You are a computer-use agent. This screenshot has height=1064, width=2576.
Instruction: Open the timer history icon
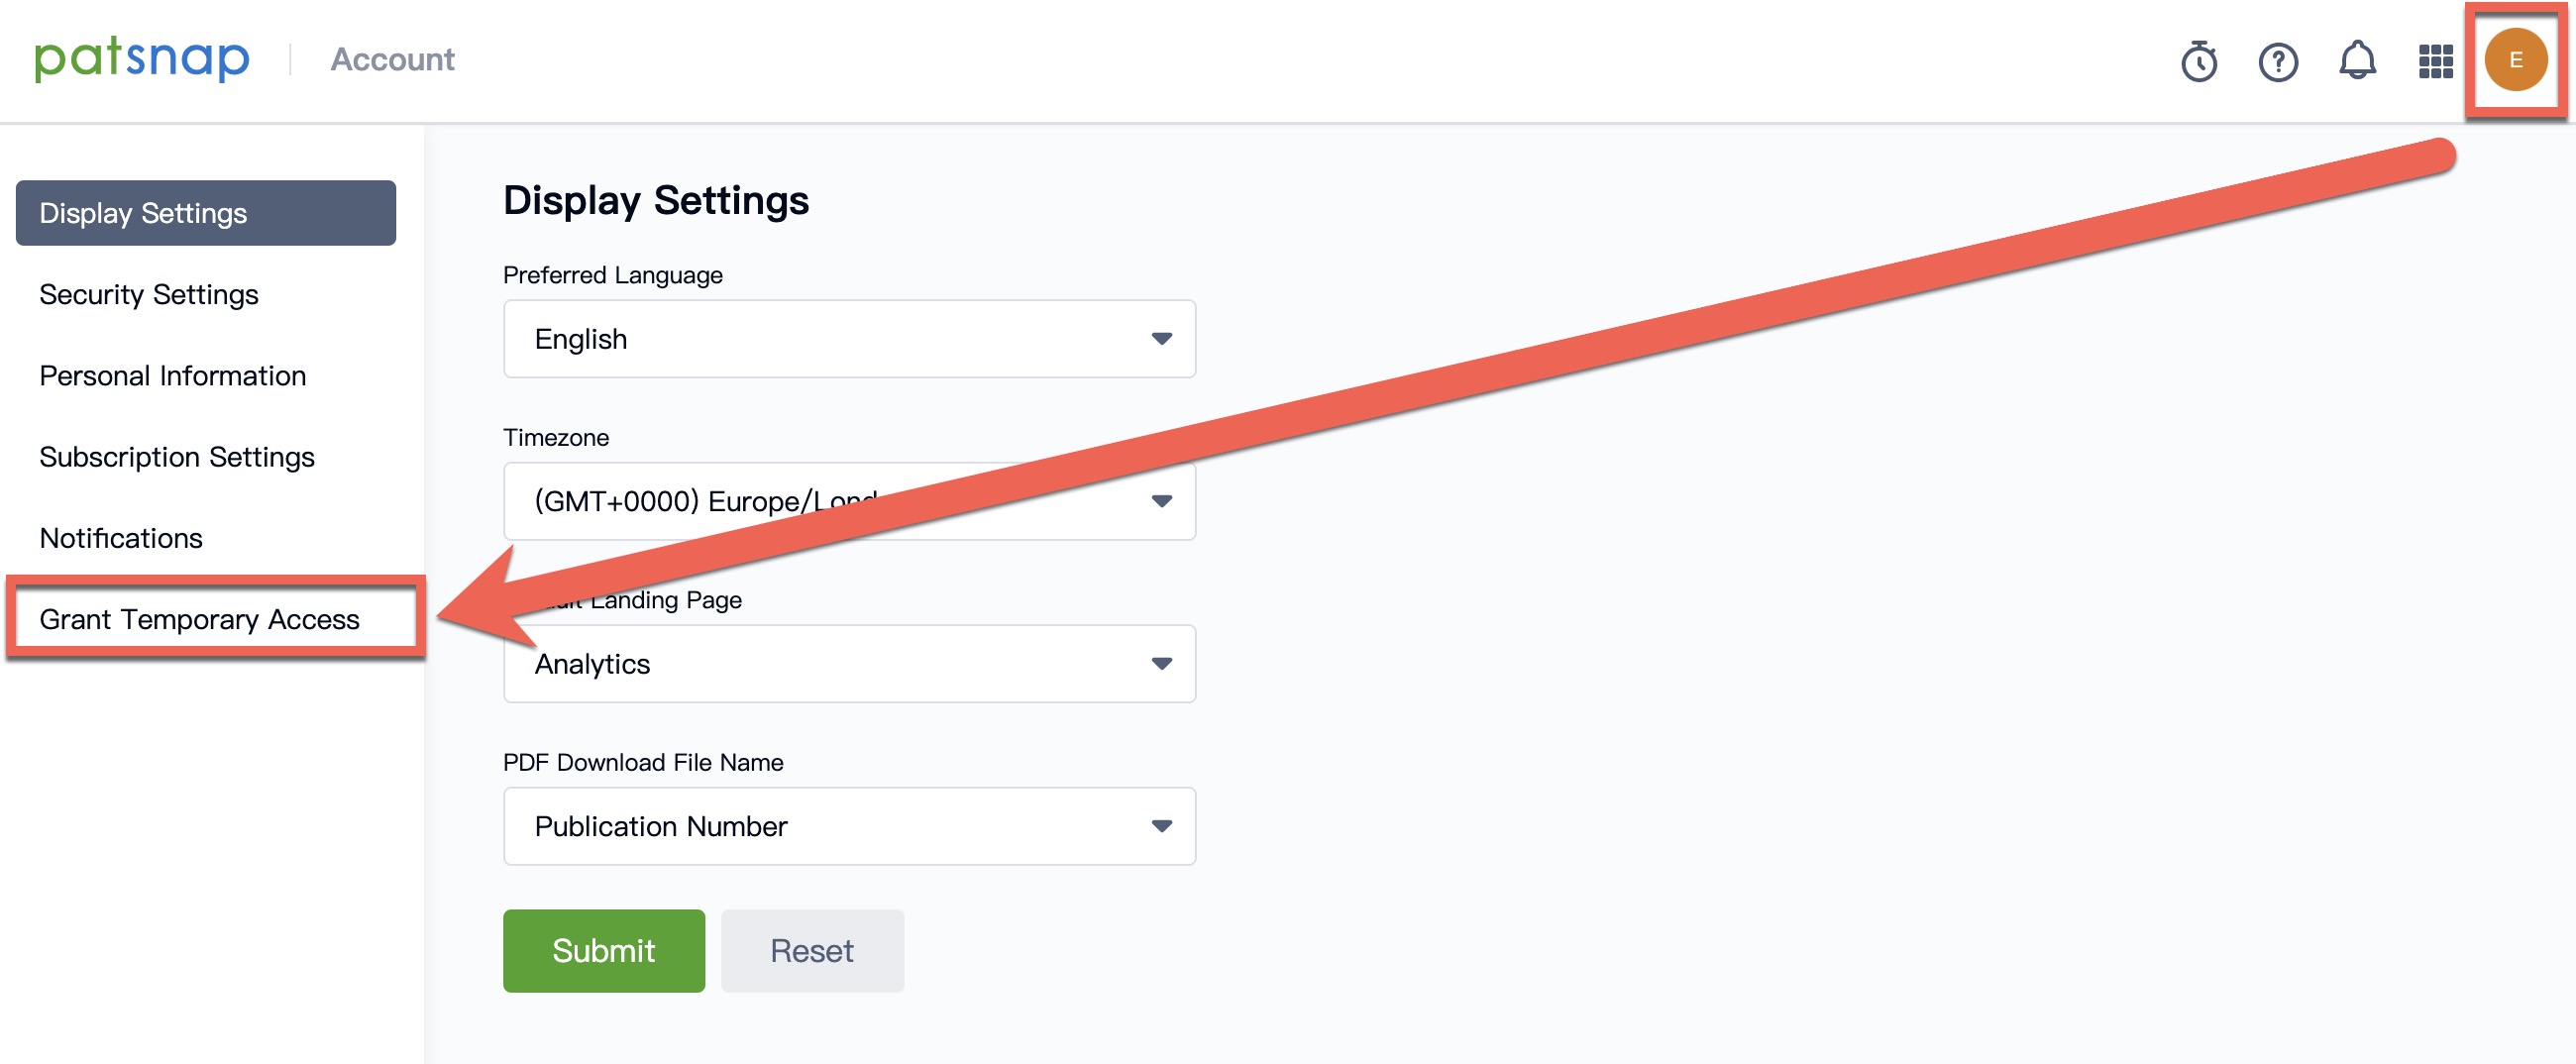point(2198,62)
